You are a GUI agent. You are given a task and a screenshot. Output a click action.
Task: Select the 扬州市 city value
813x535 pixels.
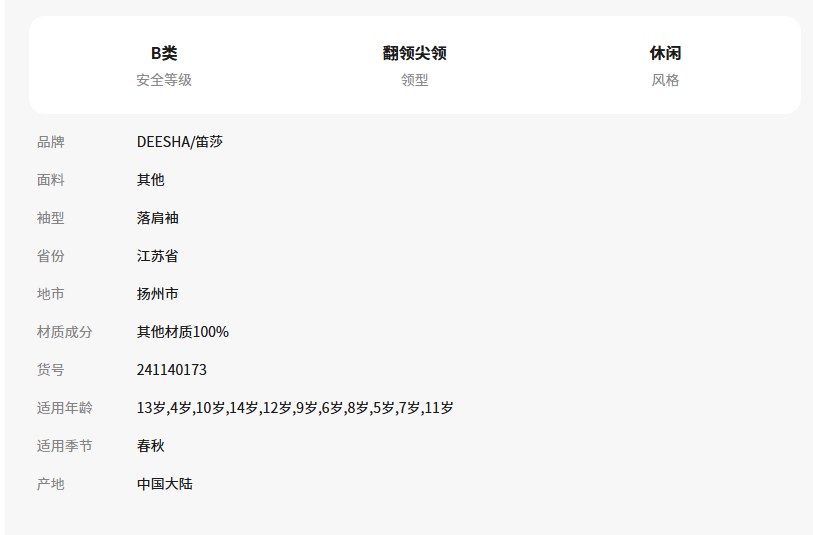(x=158, y=294)
